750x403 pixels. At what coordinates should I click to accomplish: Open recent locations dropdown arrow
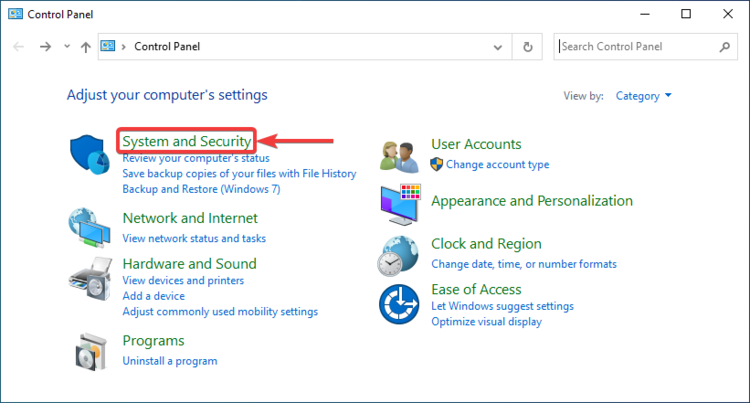click(x=67, y=47)
